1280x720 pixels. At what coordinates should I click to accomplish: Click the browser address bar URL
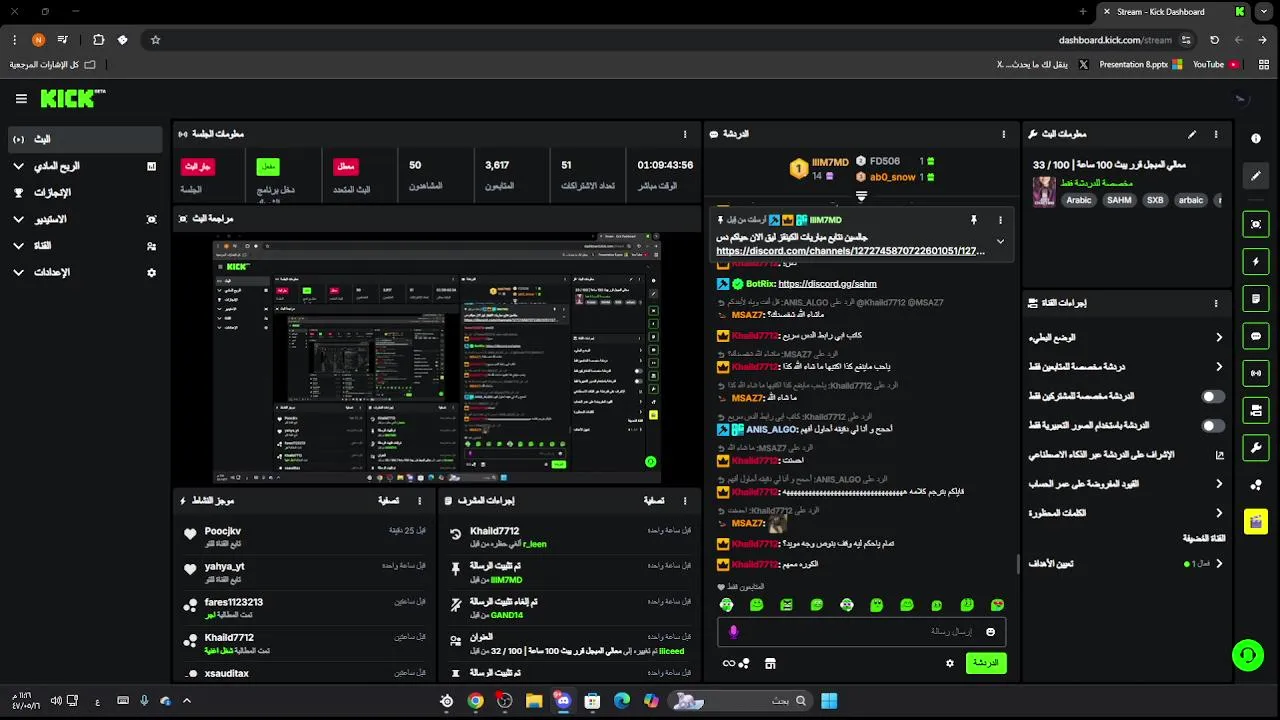pos(1115,40)
